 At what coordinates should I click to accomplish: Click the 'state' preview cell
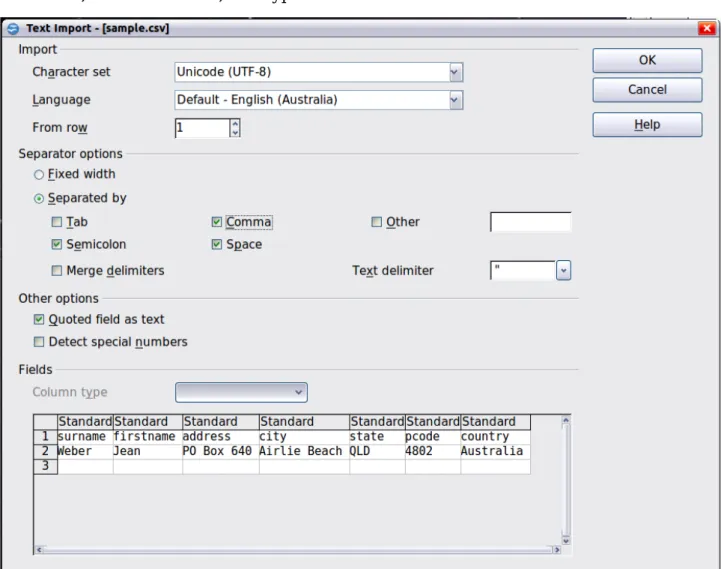point(377,437)
